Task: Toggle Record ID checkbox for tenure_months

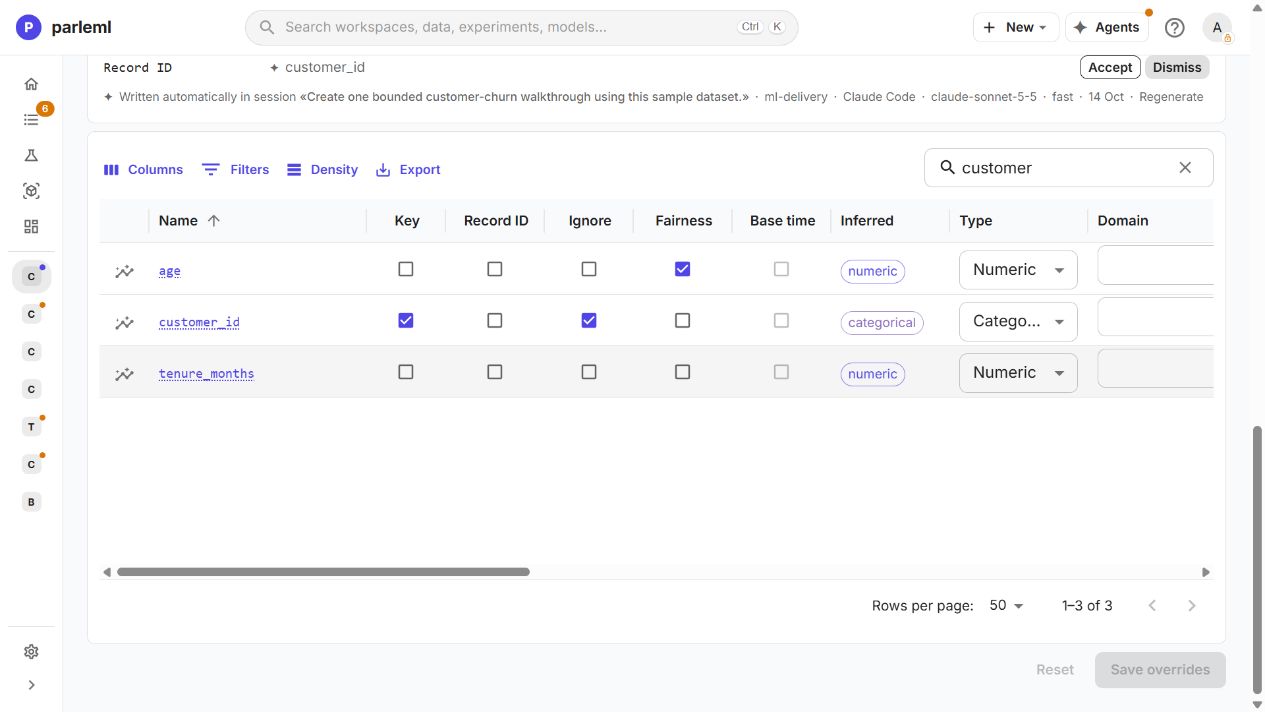Action: pyautogui.click(x=494, y=371)
